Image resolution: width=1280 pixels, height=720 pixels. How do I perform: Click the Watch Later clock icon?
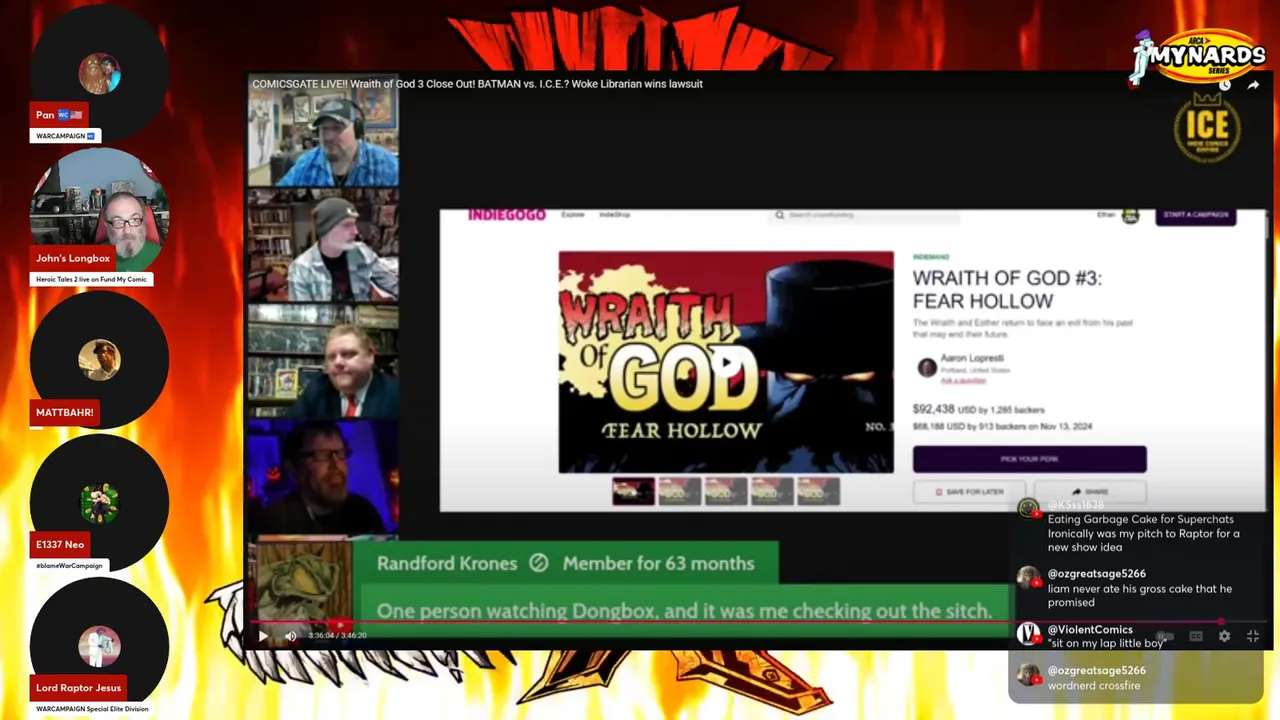click(x=1225, y=85)
